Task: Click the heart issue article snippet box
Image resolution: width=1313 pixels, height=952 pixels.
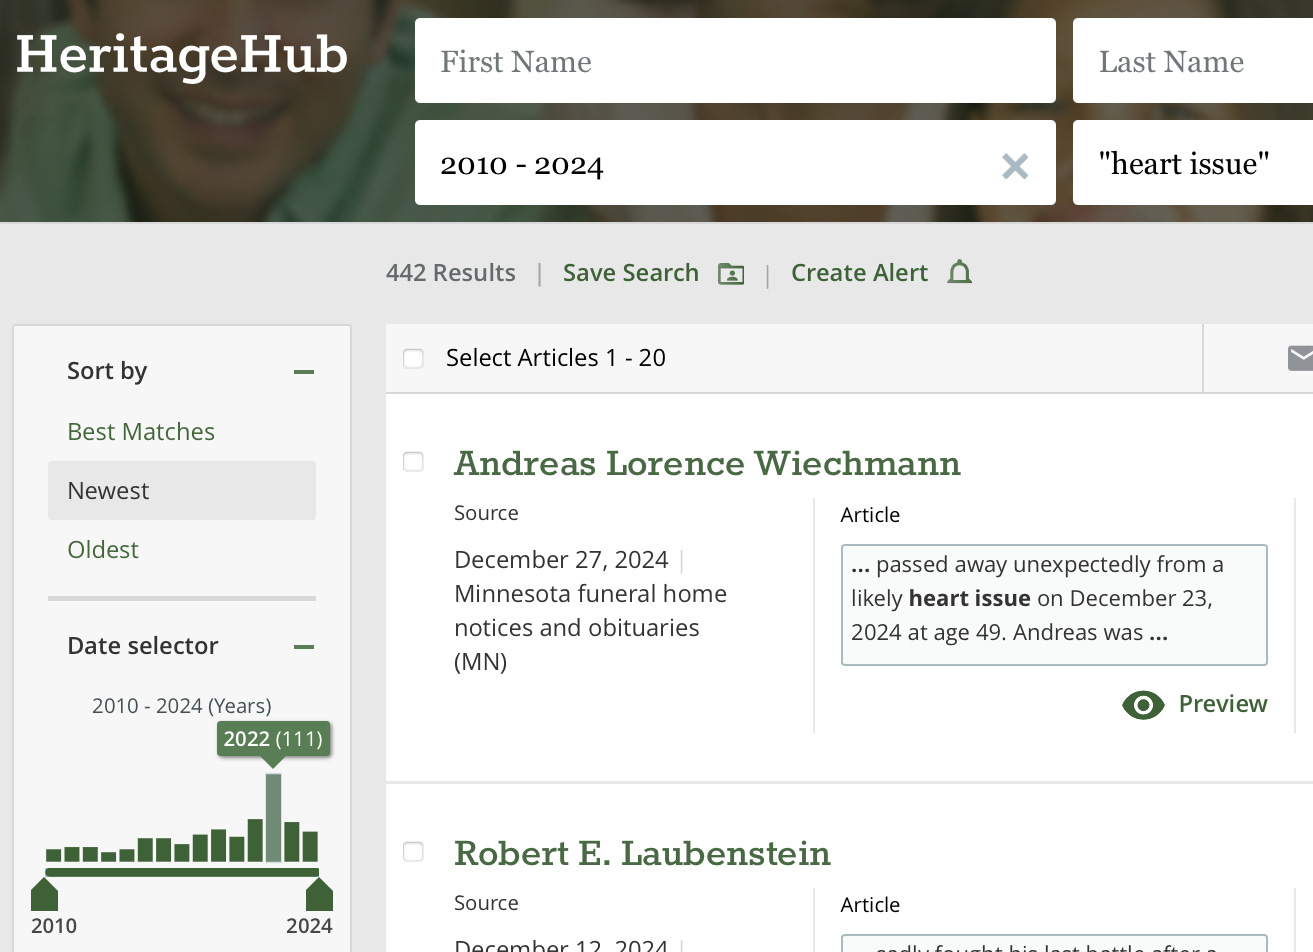Action: 1054,605
